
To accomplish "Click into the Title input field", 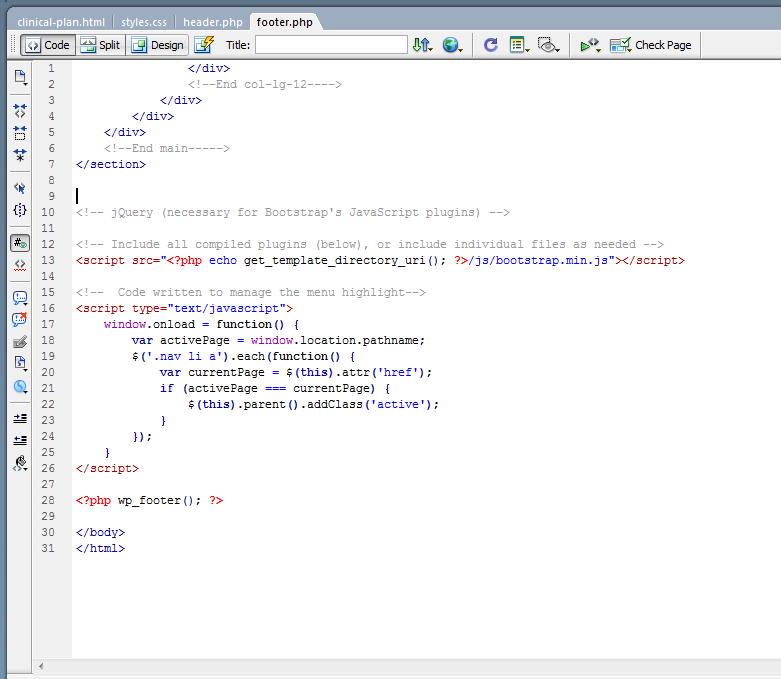I will pyautogui.click(x=331, y=45).
